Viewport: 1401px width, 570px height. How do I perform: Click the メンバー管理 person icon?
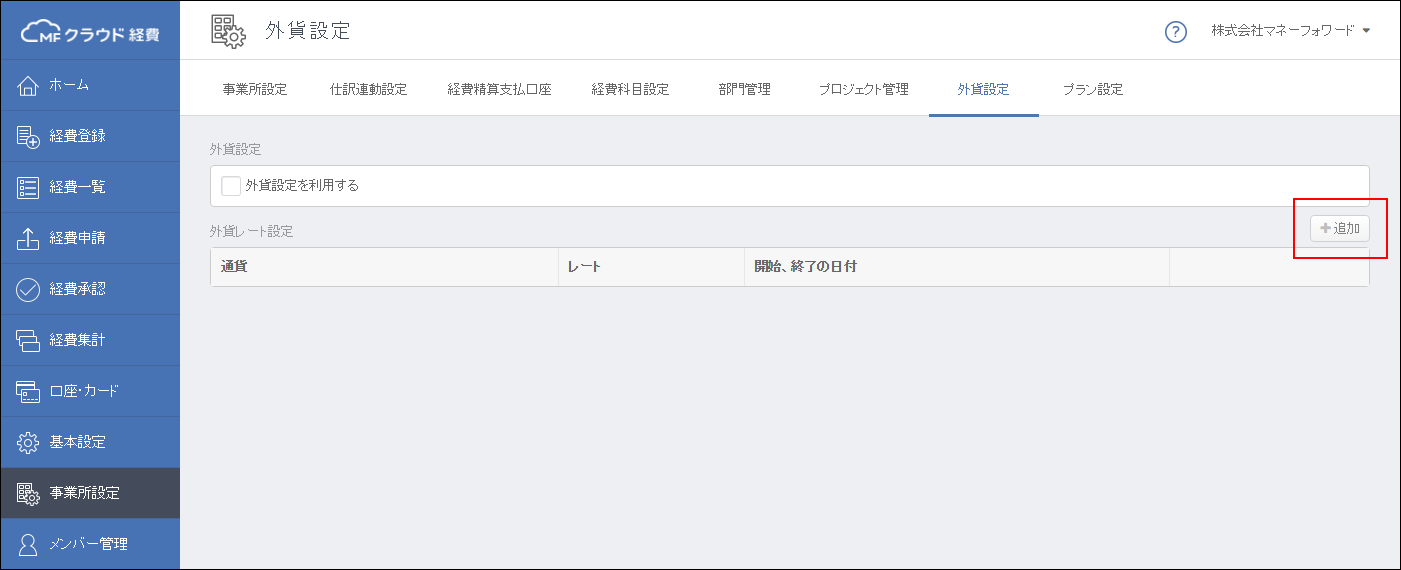[x=29, y=544]
